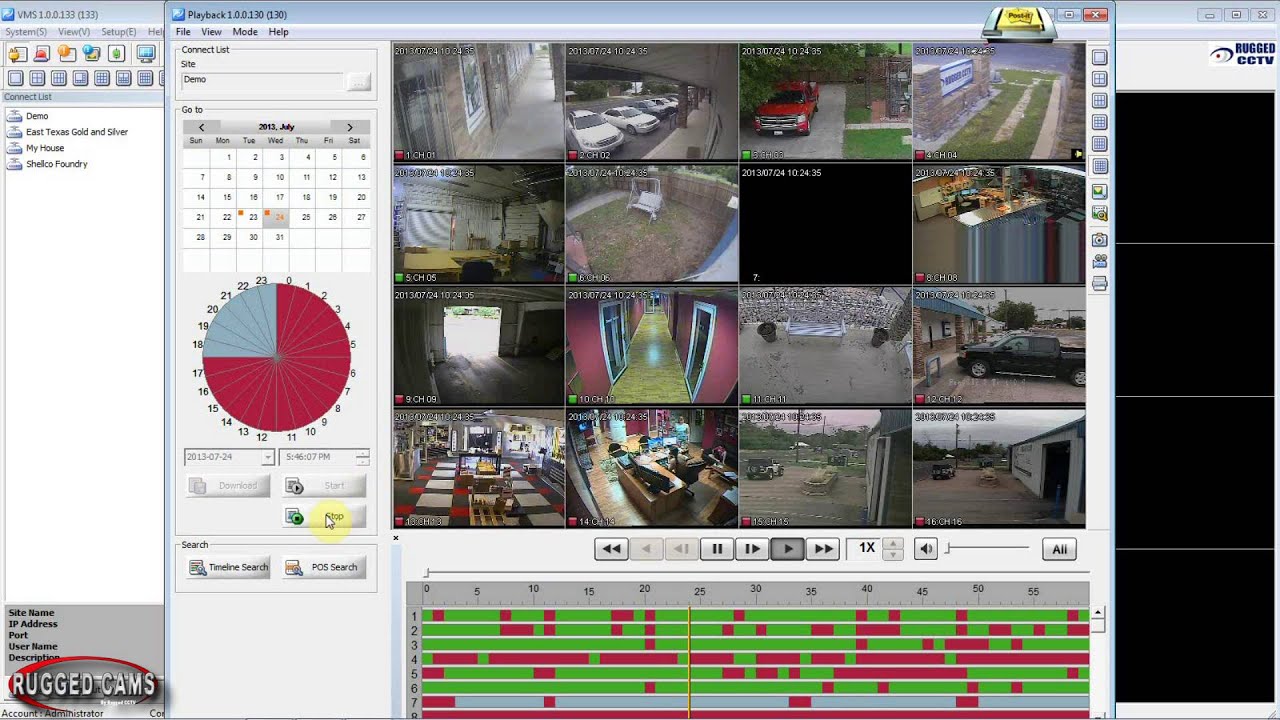This screenshot has width=1280, height=720.
Task: Decrease playback speed with down arrow
Action: click(893, 554)
